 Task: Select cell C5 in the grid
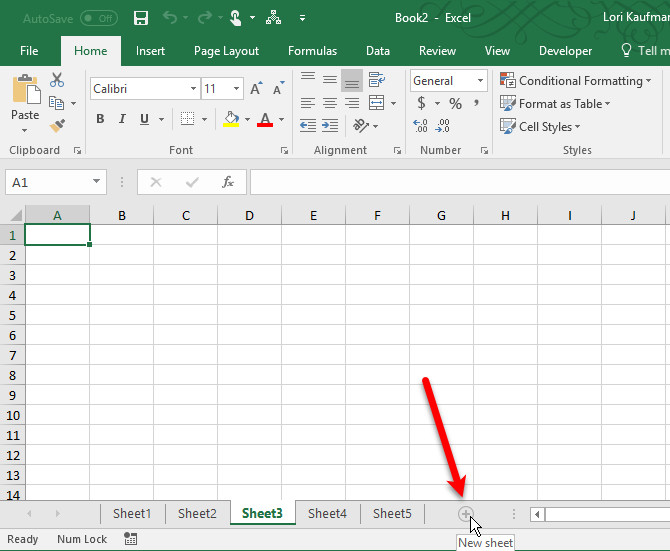click(185, 315)
